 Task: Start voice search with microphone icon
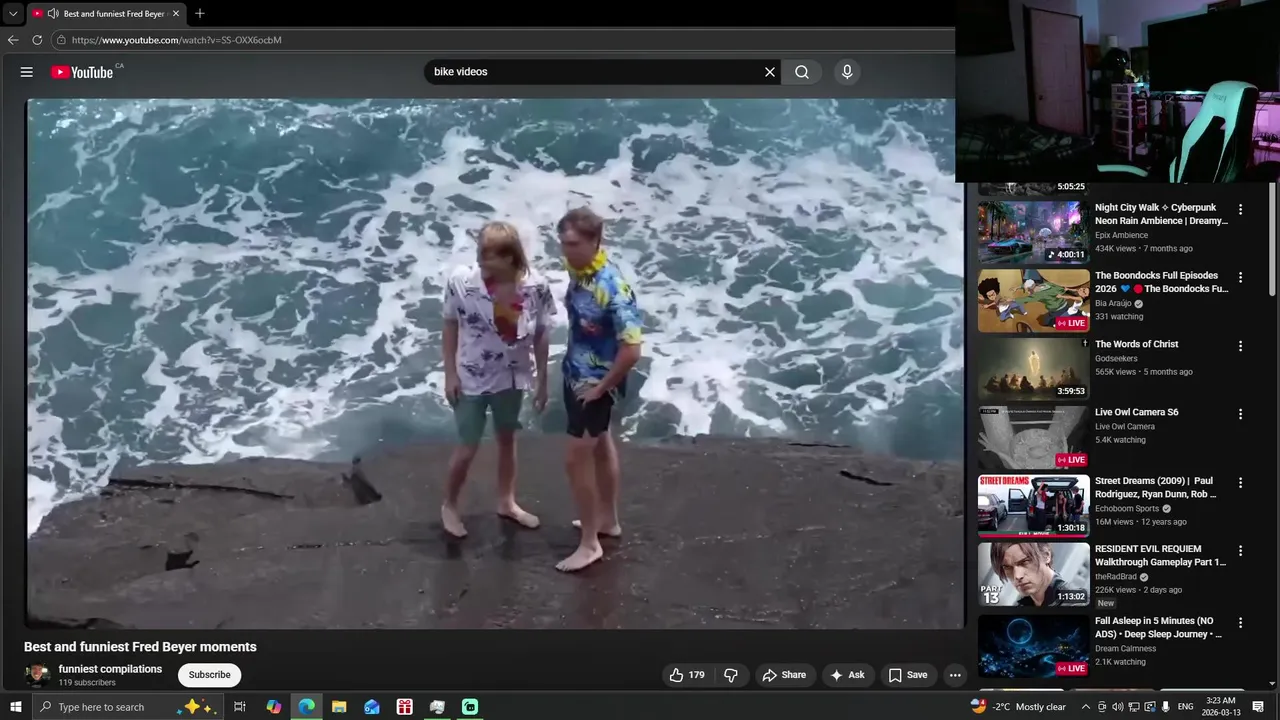click(x=847, y=72)
